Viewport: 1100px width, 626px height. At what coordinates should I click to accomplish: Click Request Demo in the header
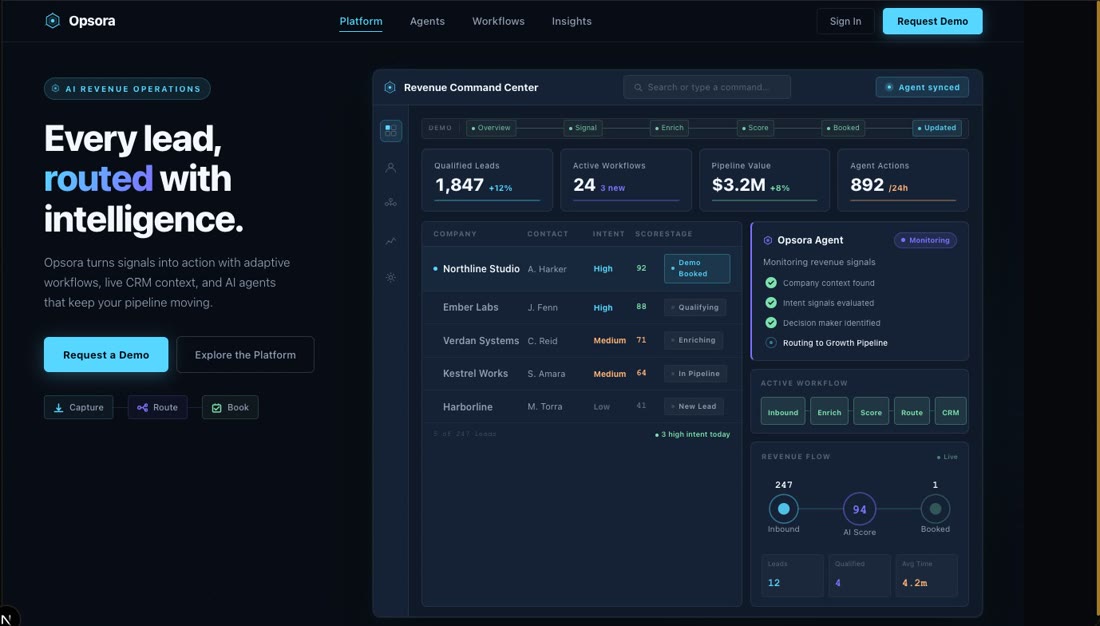pos(932,21)
